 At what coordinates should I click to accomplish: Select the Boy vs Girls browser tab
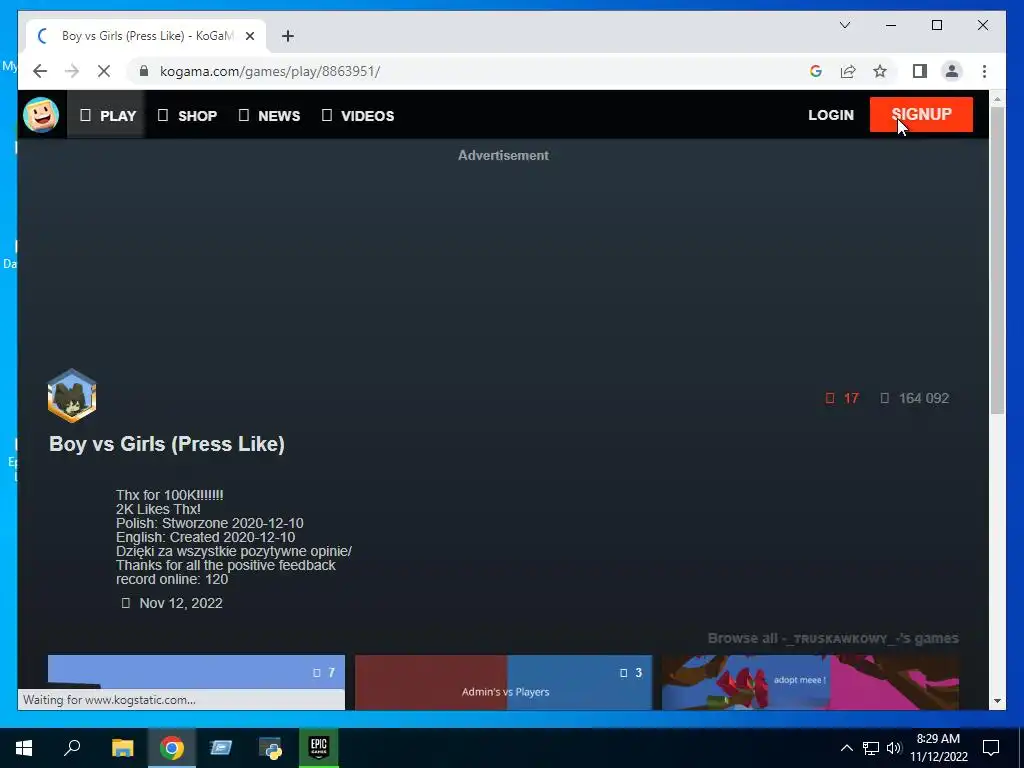[x=146, y=35]
